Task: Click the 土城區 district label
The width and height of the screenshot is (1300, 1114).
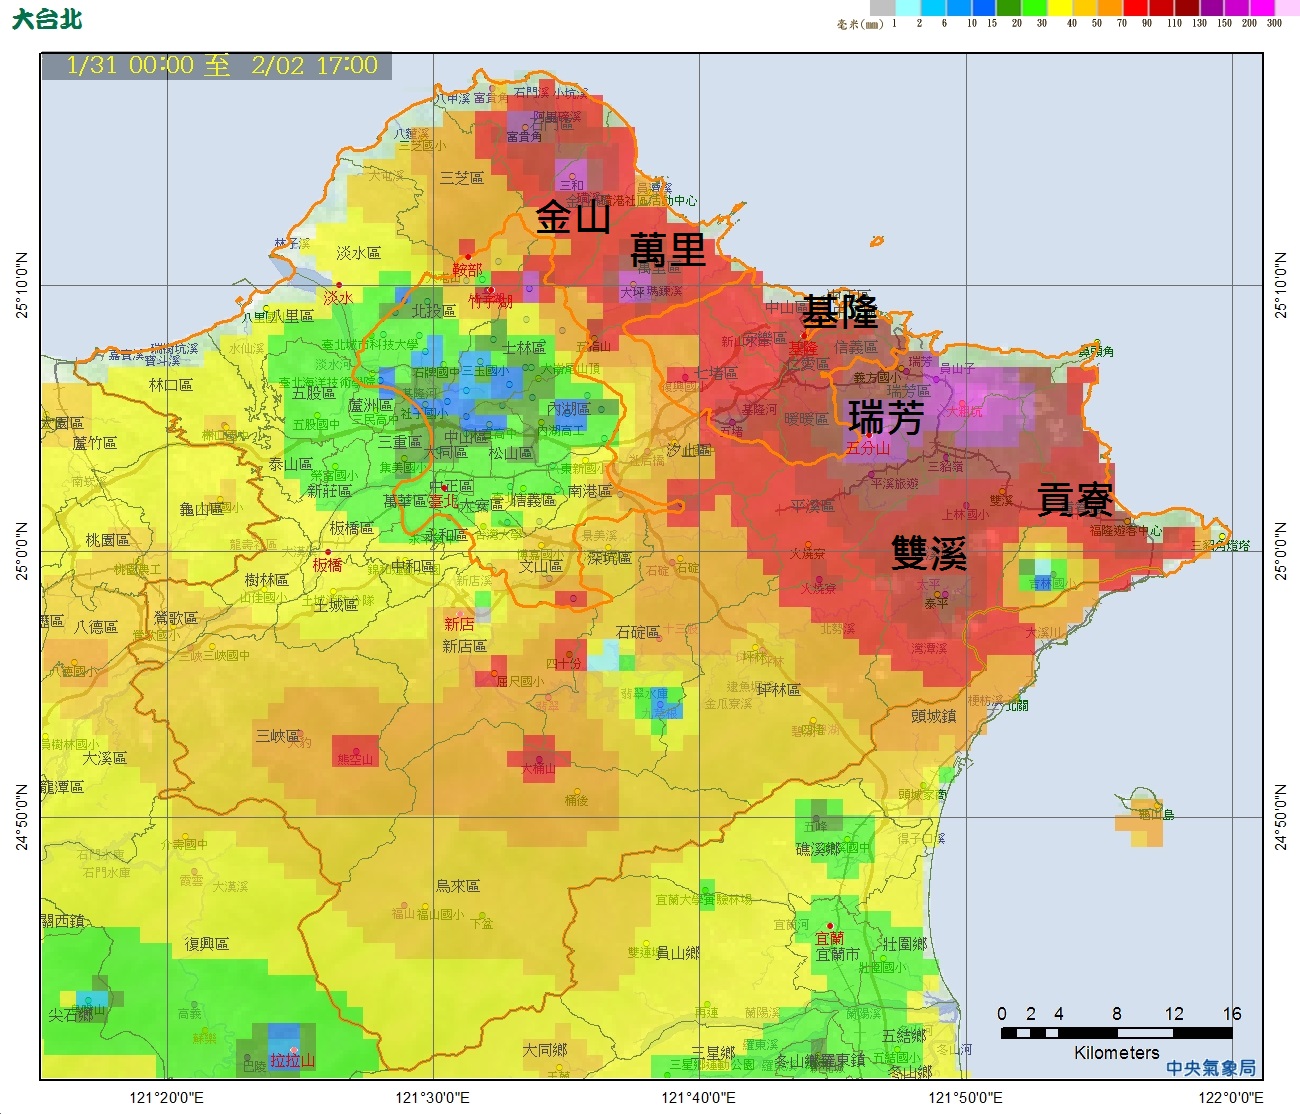Action: (335, 605)
